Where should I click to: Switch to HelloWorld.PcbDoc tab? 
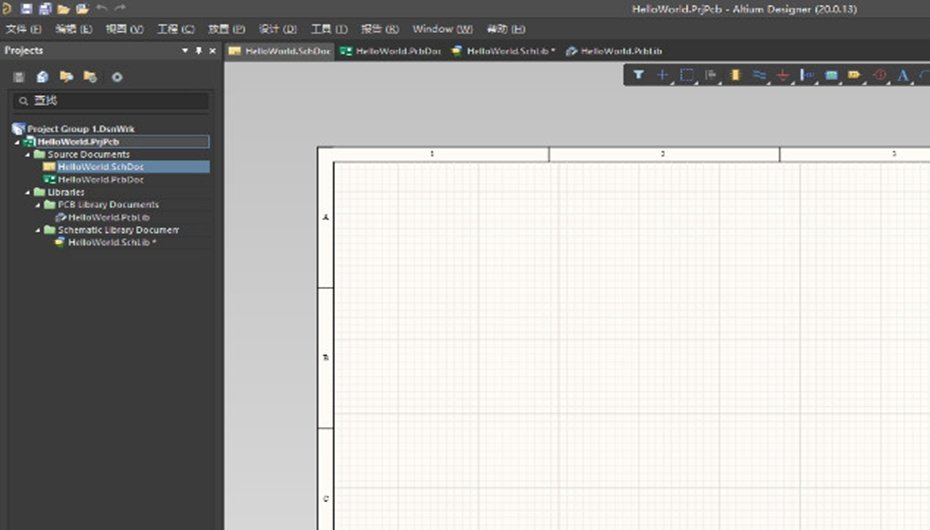click(x=390, y=52)
